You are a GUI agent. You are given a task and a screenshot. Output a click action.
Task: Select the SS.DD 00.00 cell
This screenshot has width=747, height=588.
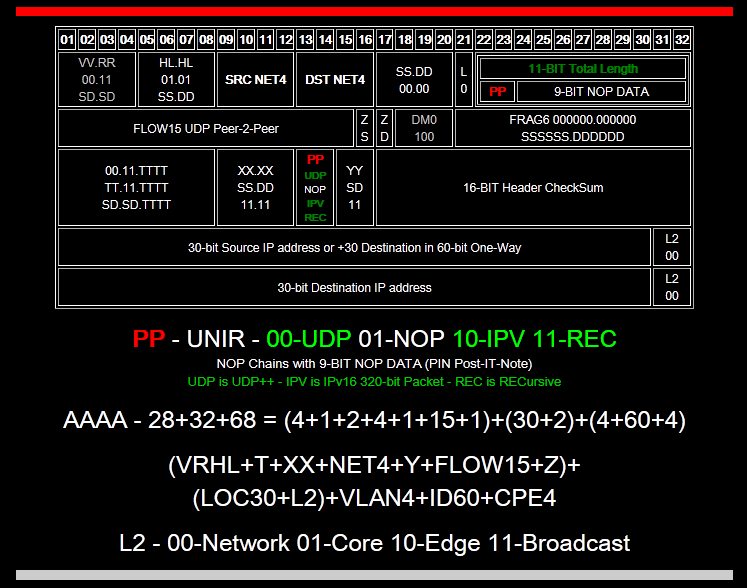coord(414,80)
